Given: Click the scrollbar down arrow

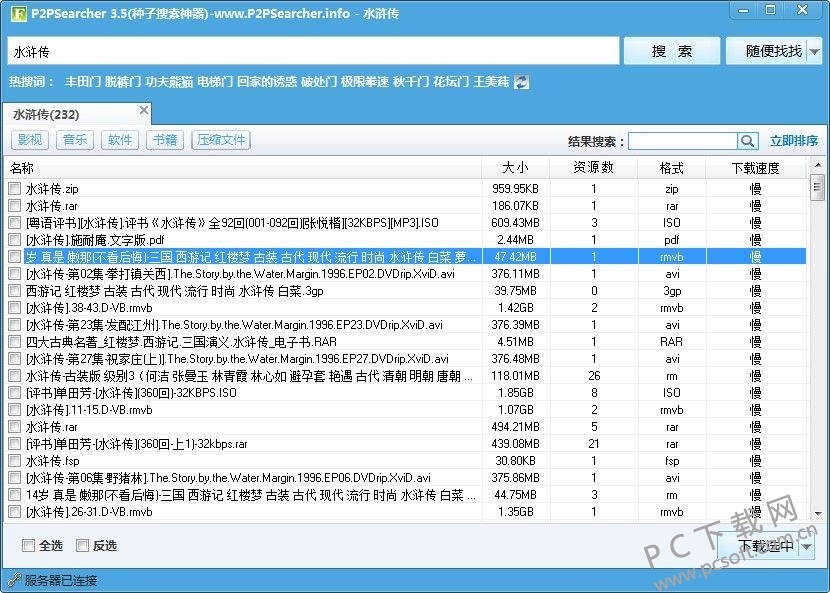Looking at the screenshot, I should [818, 513].
